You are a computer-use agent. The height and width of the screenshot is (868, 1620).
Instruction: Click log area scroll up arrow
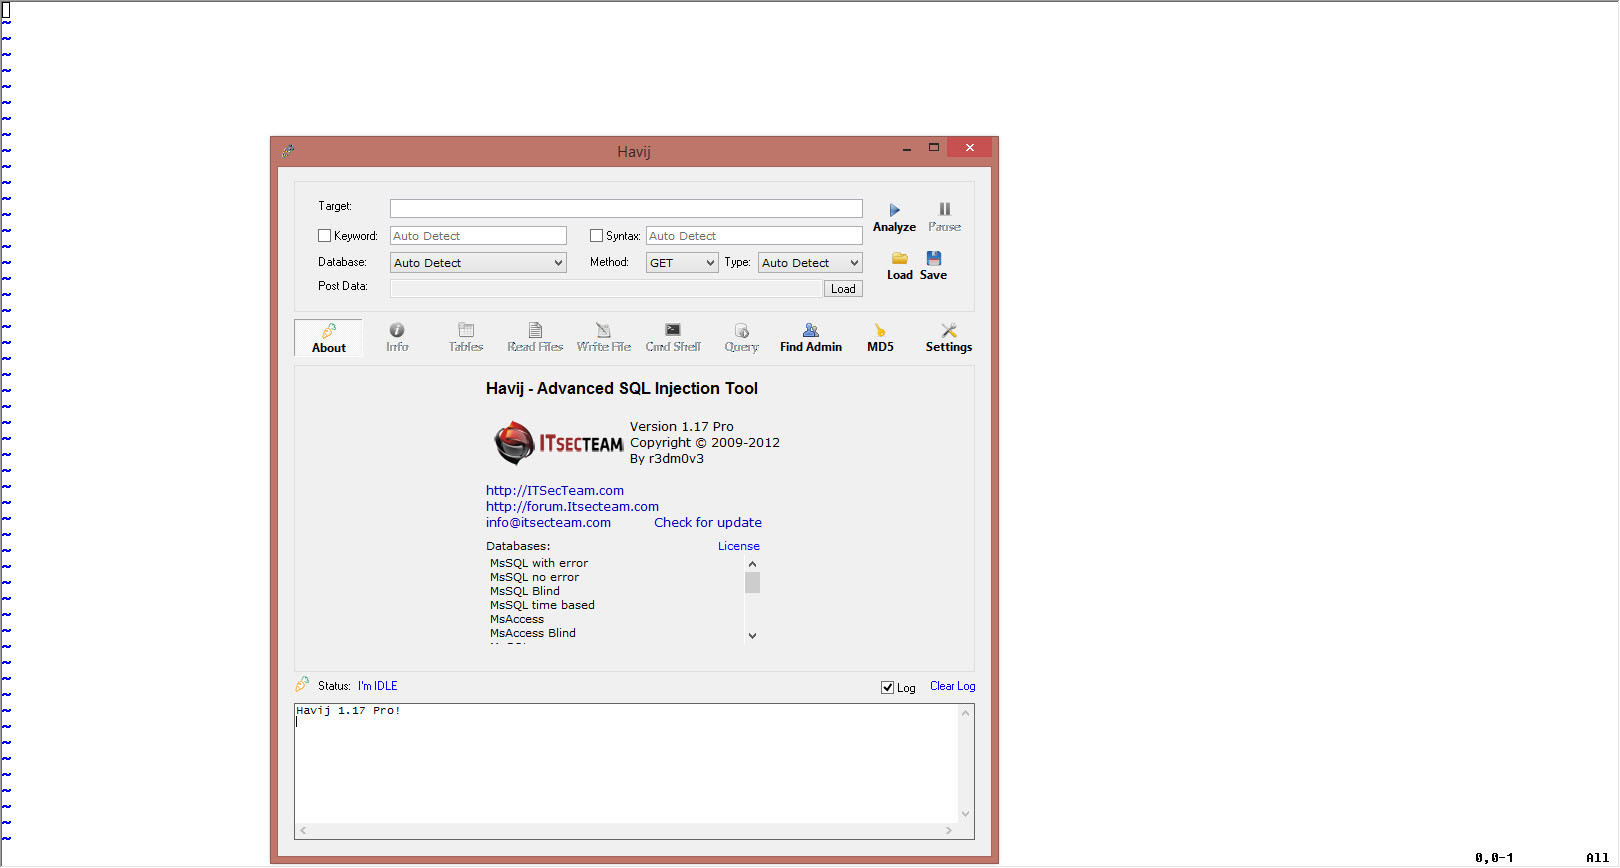pos(965,713)
